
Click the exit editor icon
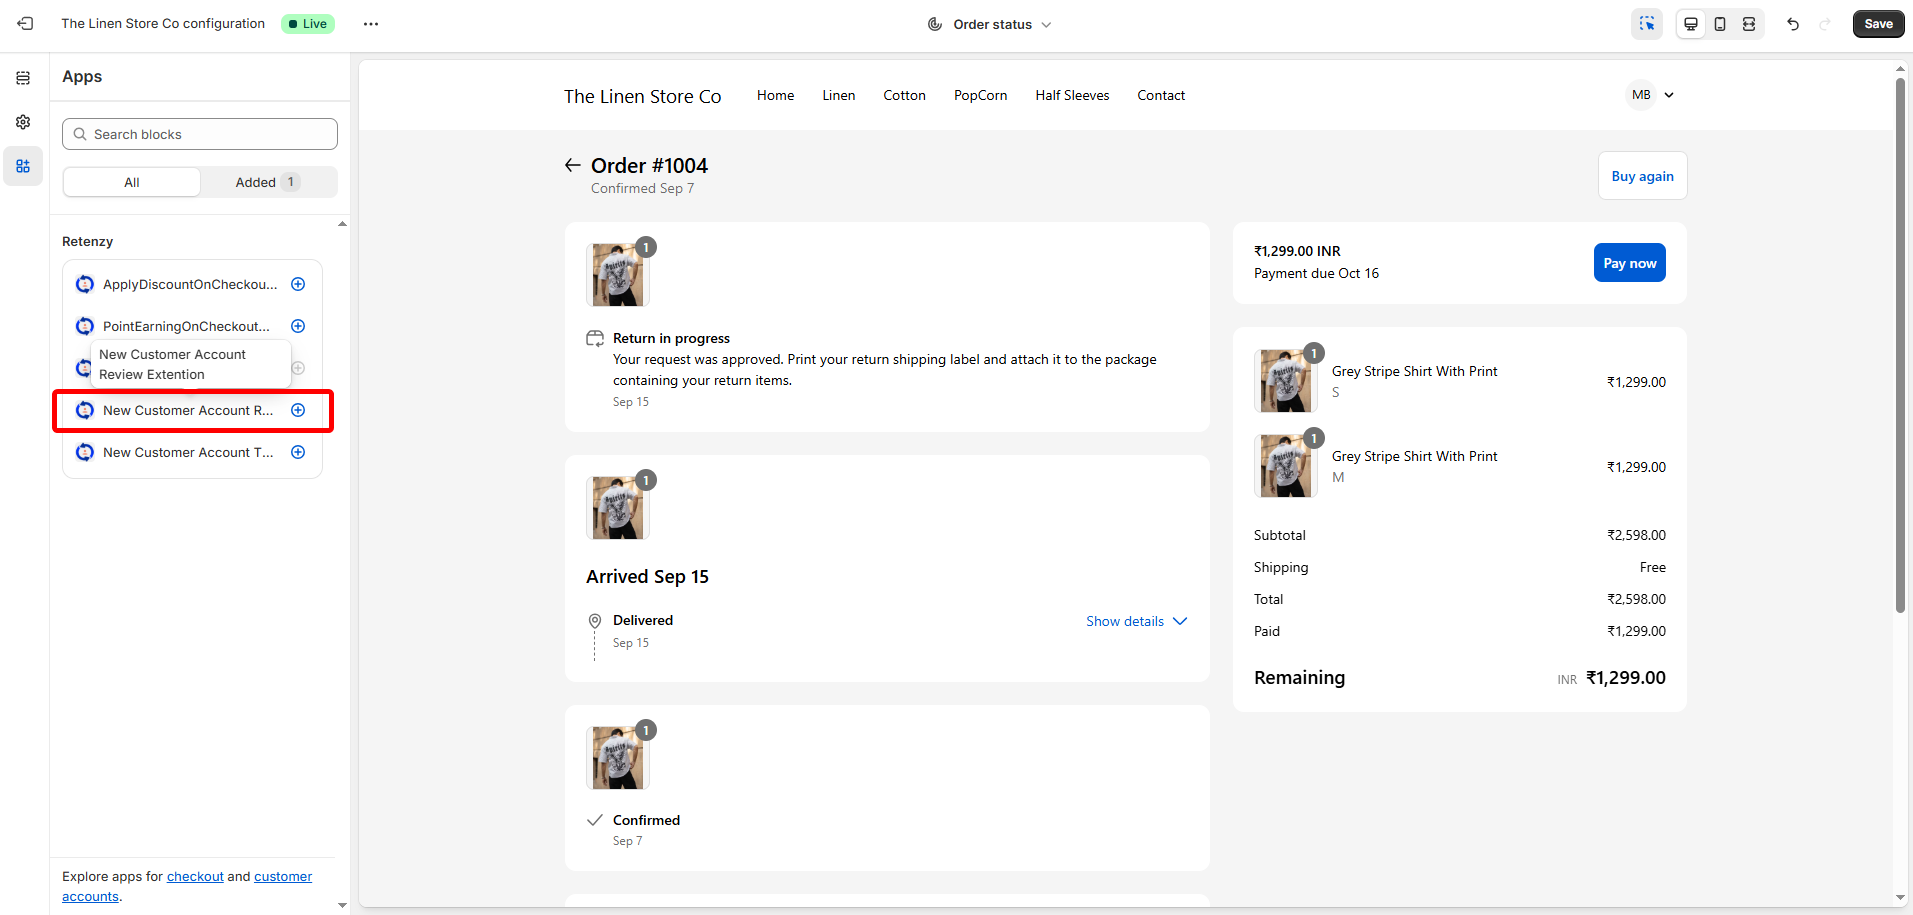coord(25,24)
